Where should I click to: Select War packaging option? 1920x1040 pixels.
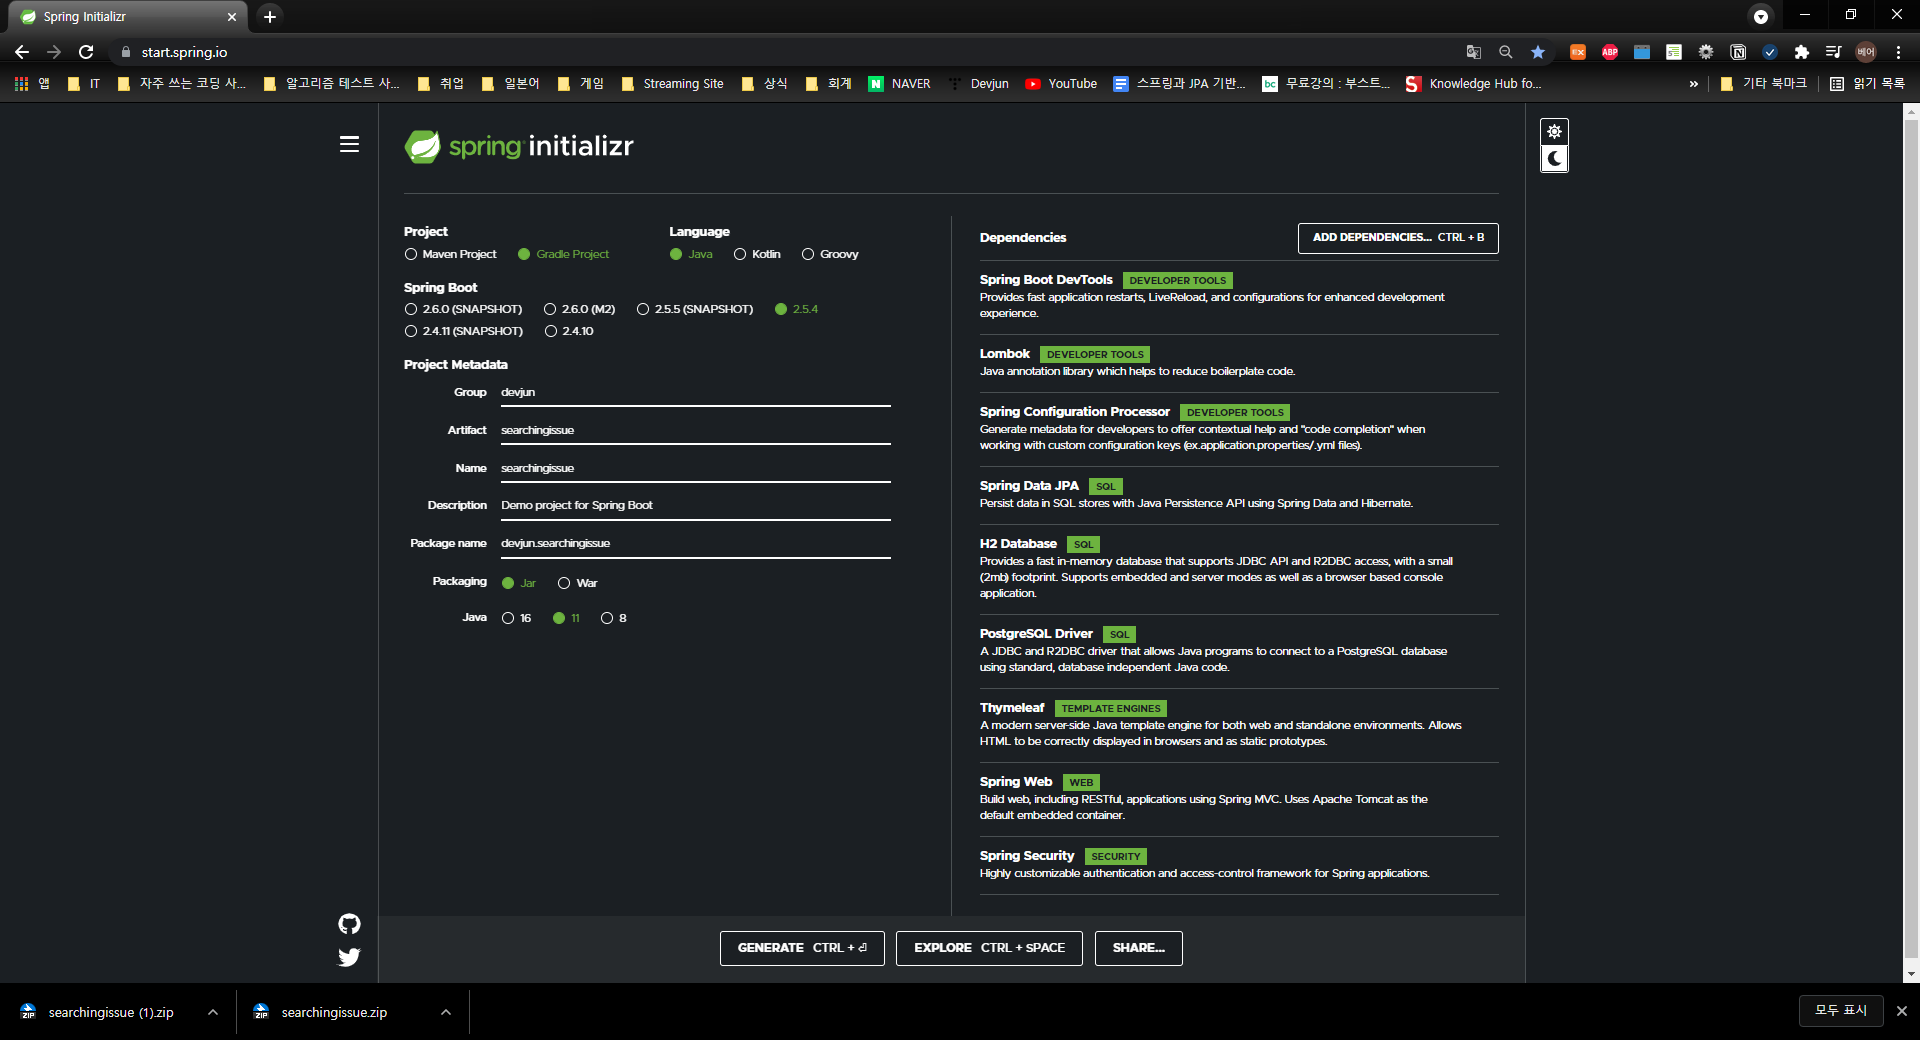tap(578, 583)
